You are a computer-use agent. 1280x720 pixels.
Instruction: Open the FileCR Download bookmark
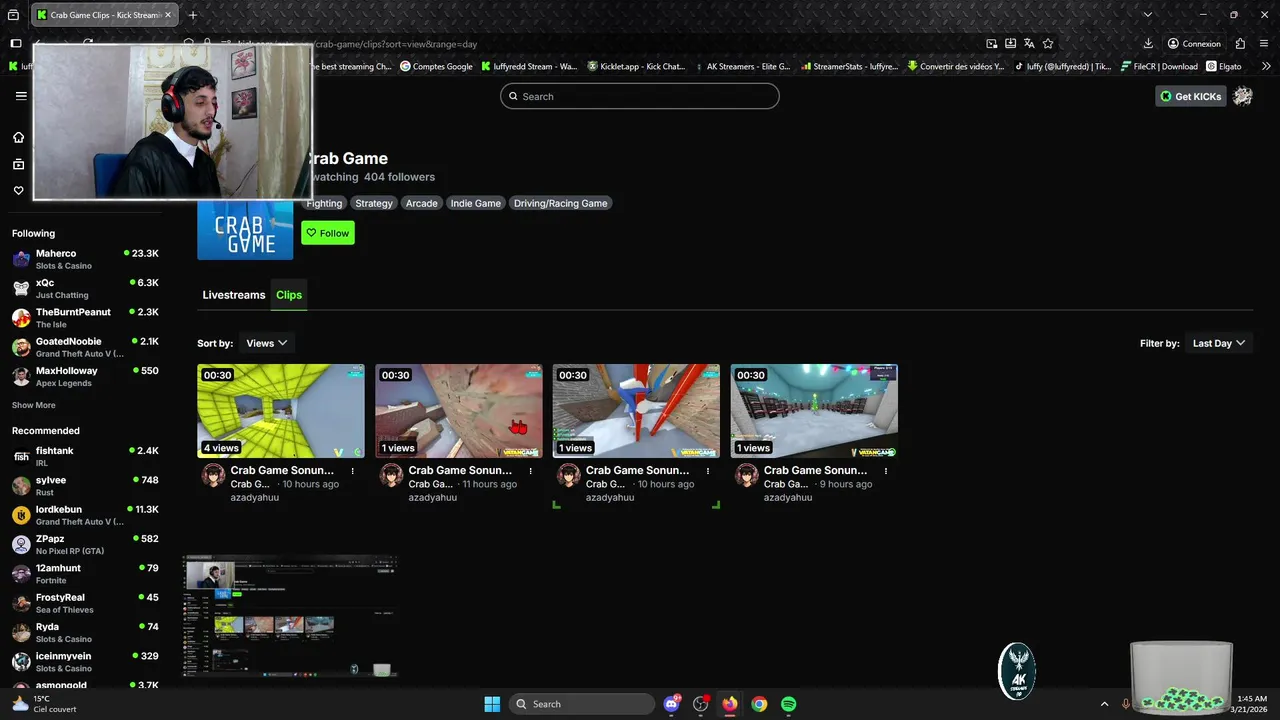click(x=1159, y=66)
